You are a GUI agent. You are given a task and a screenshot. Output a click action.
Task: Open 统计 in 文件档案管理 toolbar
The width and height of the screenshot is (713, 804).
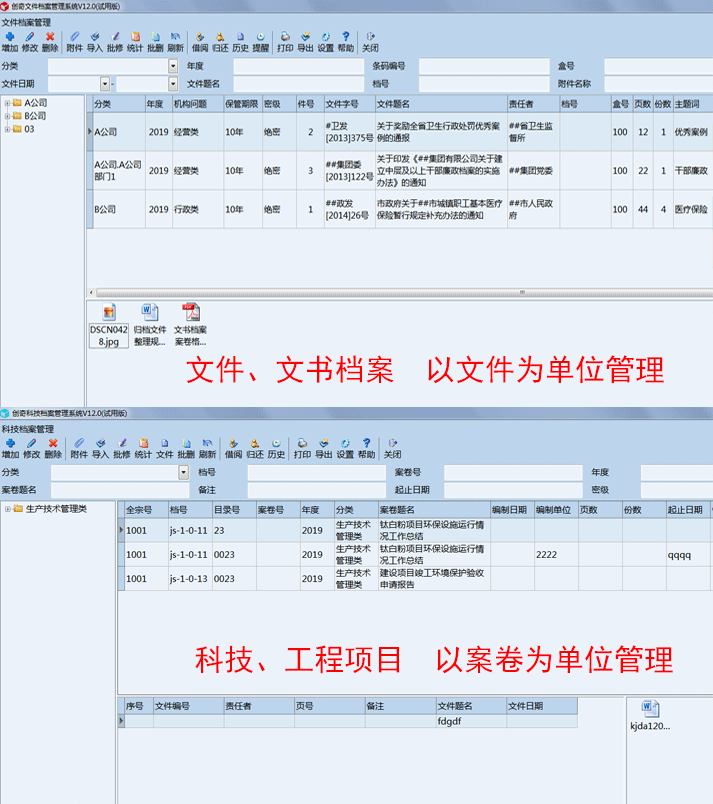135,42
